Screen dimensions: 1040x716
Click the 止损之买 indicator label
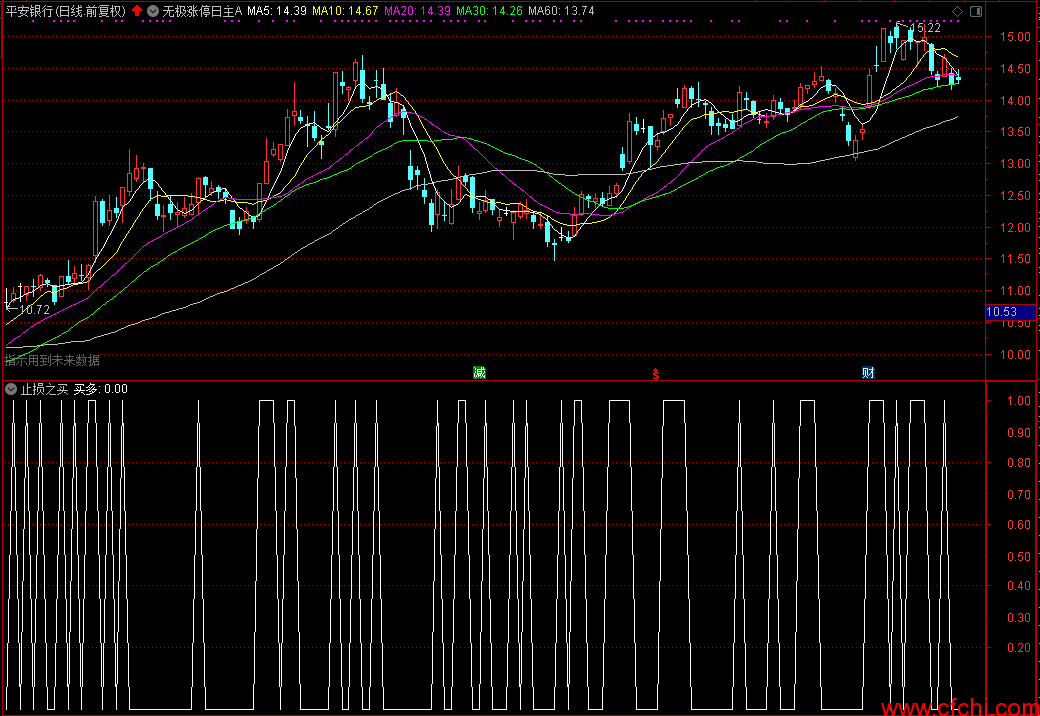point(44,389)
